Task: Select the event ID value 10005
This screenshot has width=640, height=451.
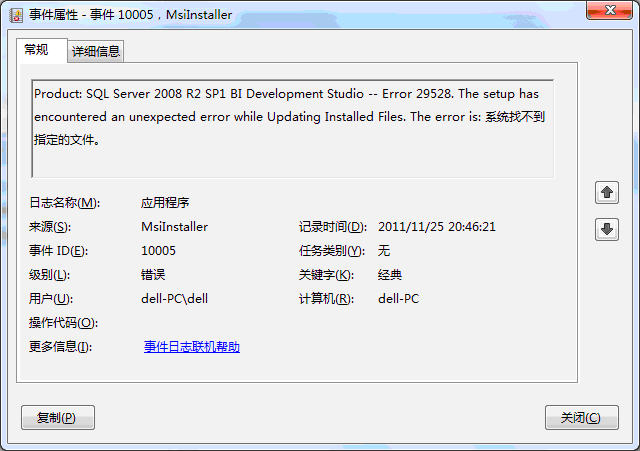Action: [x=158, y=251]
